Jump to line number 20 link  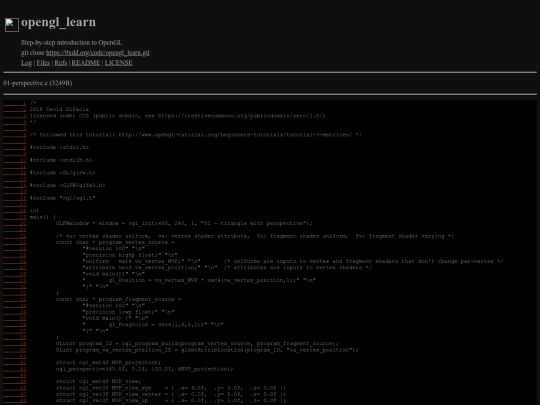tap(15, 223)
